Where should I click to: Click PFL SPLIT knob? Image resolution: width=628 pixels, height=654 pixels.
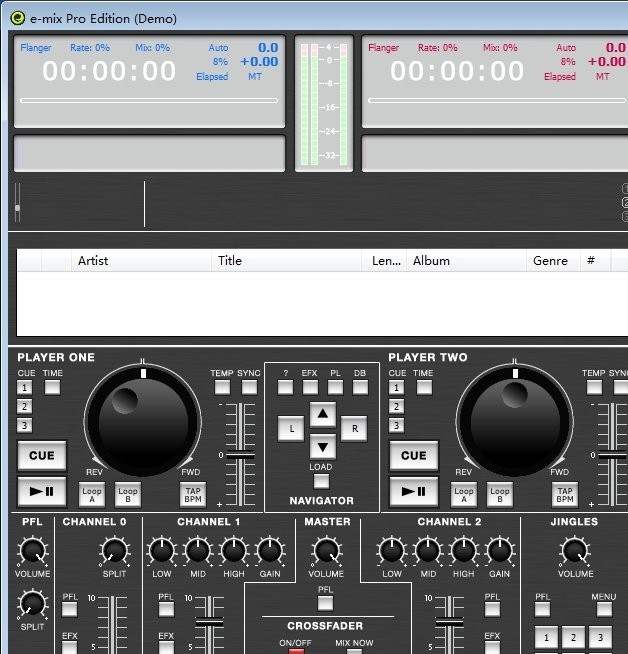point(33,604)
